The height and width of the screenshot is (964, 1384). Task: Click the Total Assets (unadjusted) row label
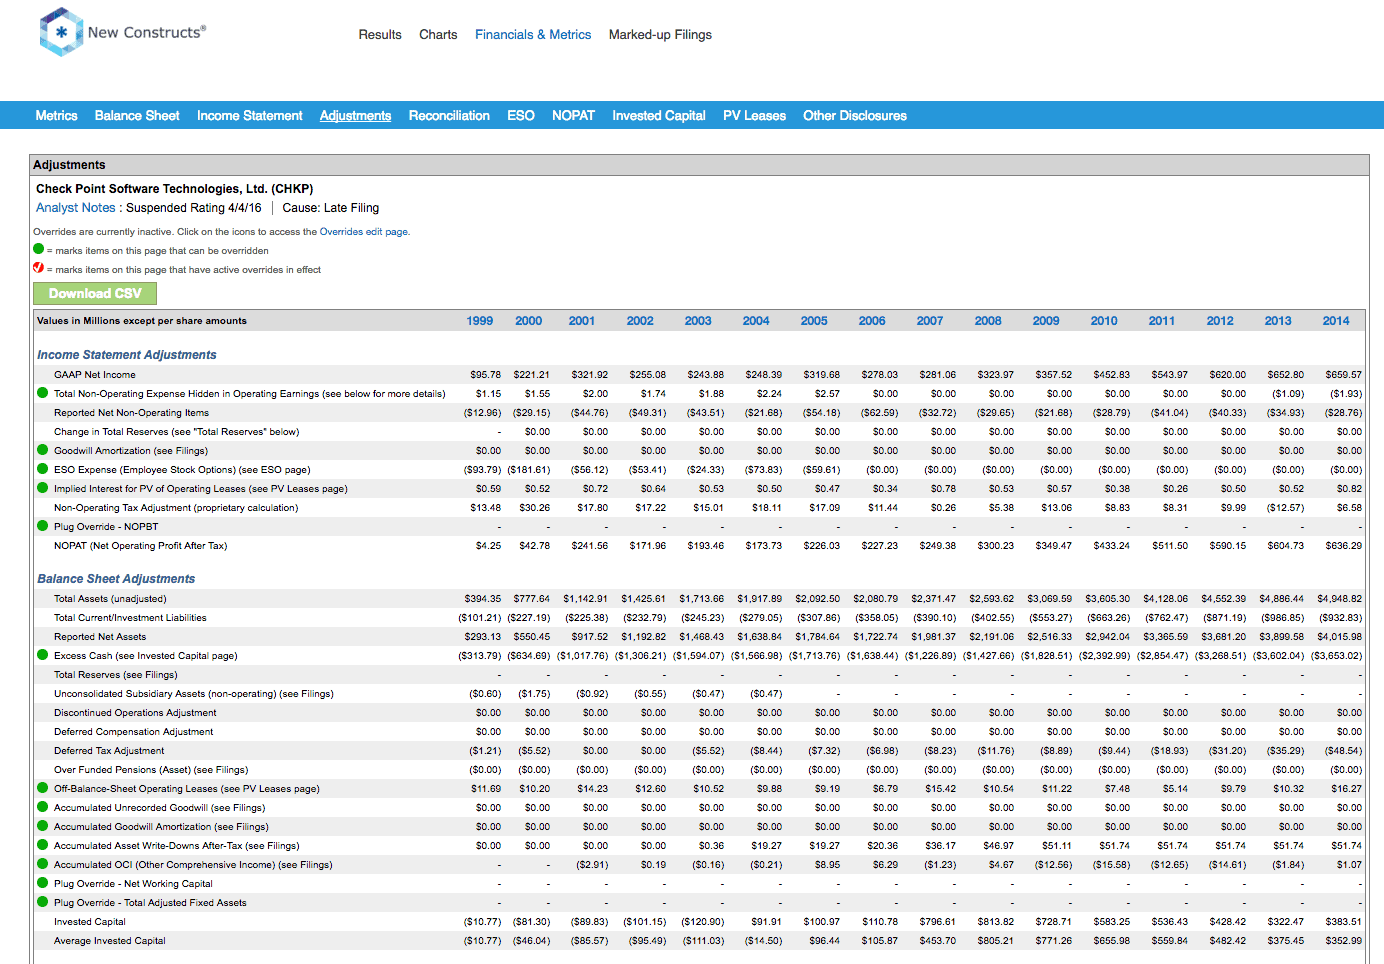110,599
